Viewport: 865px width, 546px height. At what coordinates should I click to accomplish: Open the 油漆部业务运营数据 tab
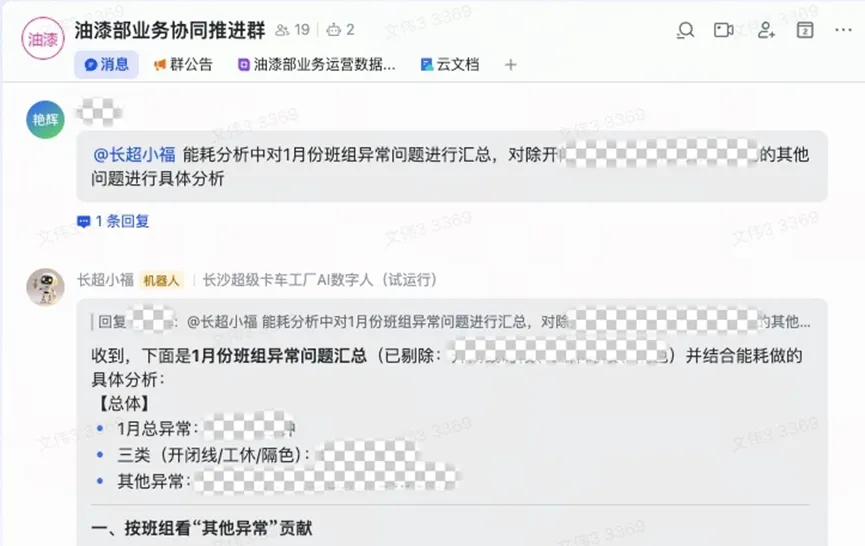point(317,65)
